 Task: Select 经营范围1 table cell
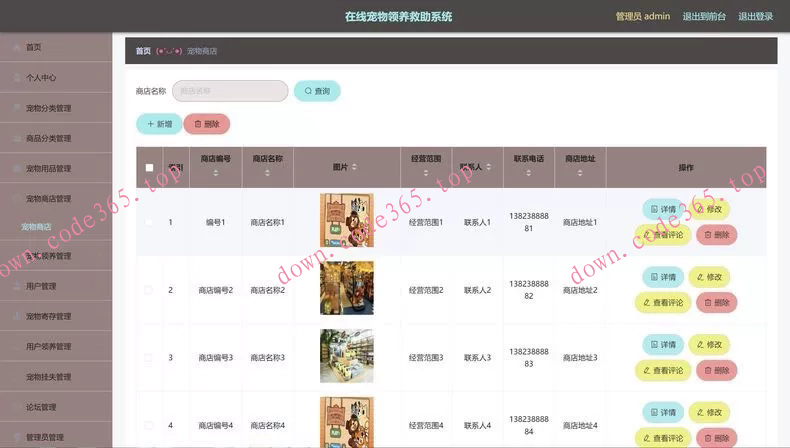click(x=426, y=222)
